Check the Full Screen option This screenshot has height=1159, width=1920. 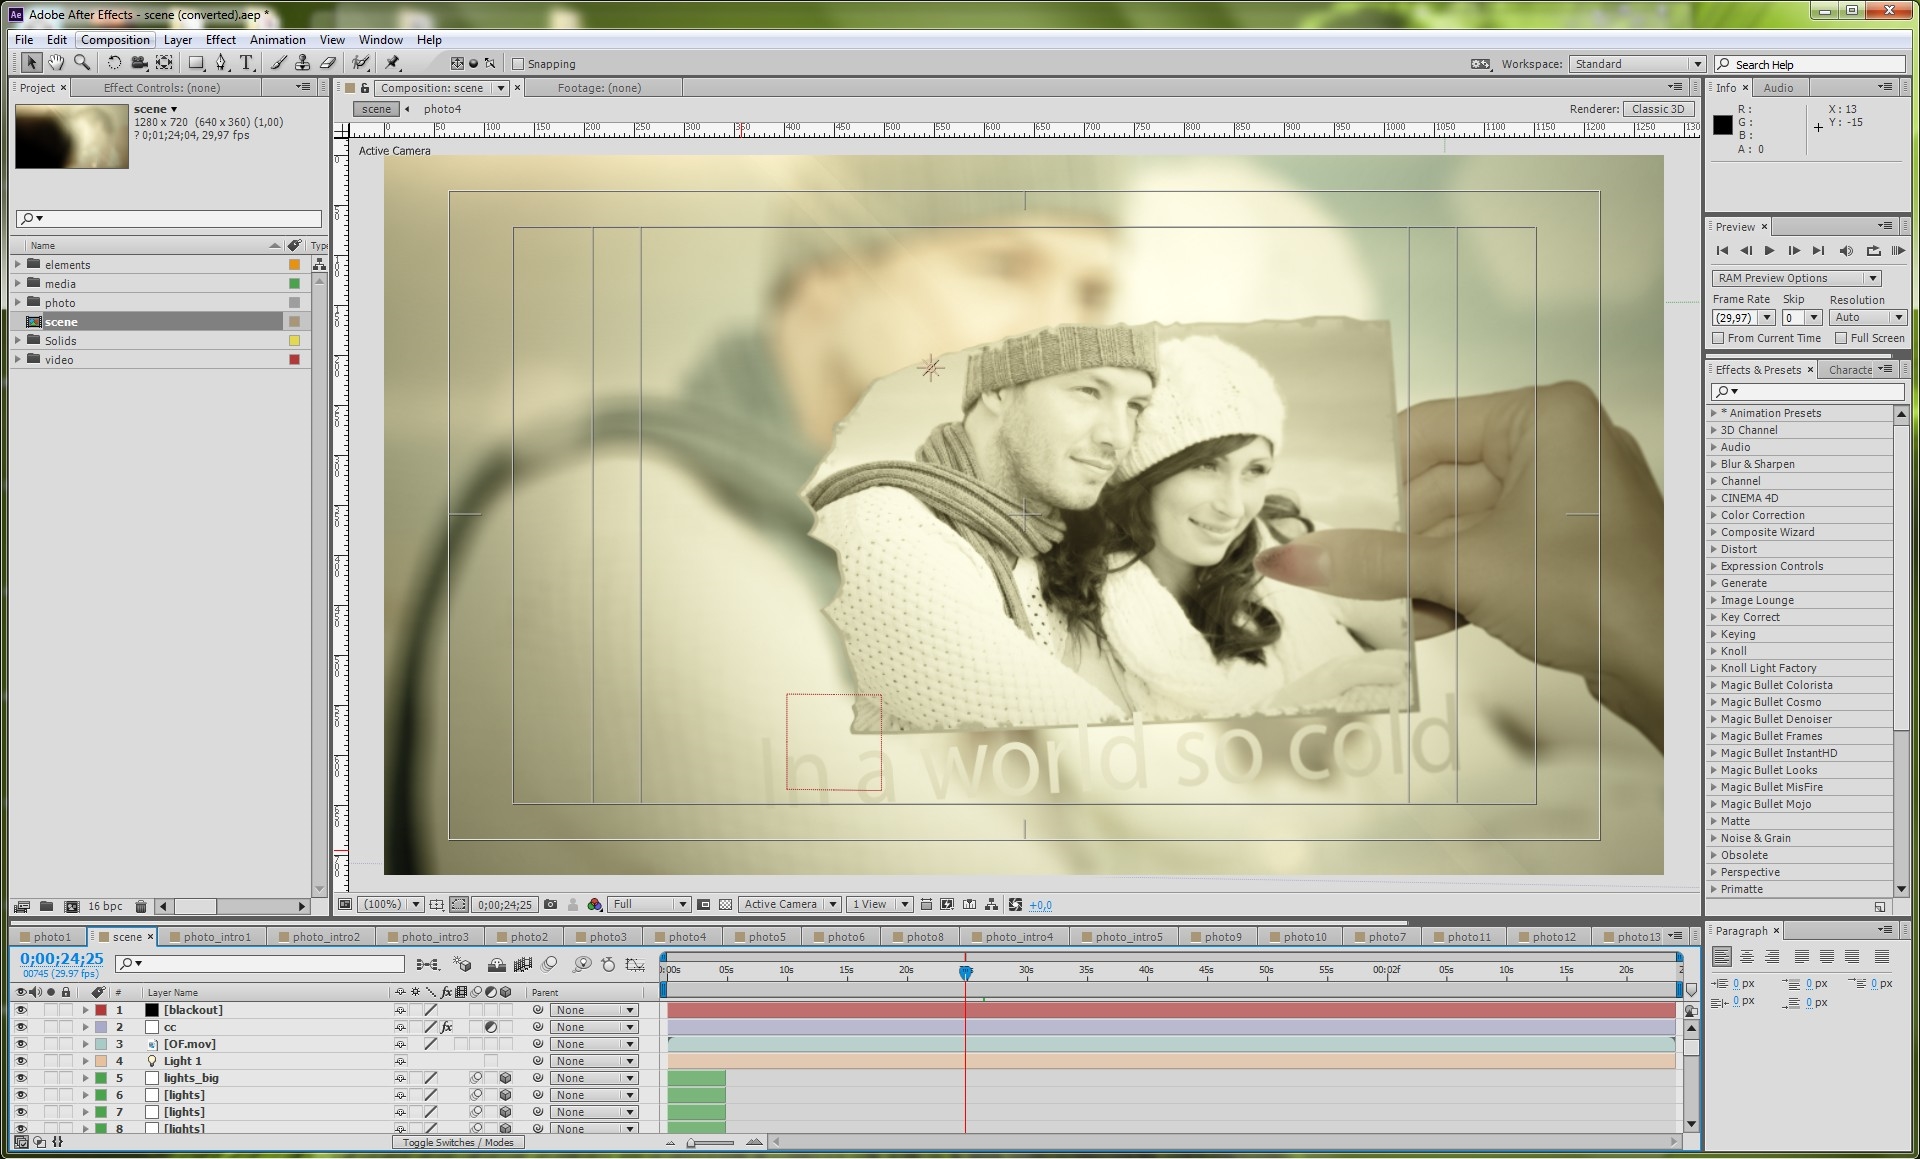pyautogui.click(x=1841, y=338)
